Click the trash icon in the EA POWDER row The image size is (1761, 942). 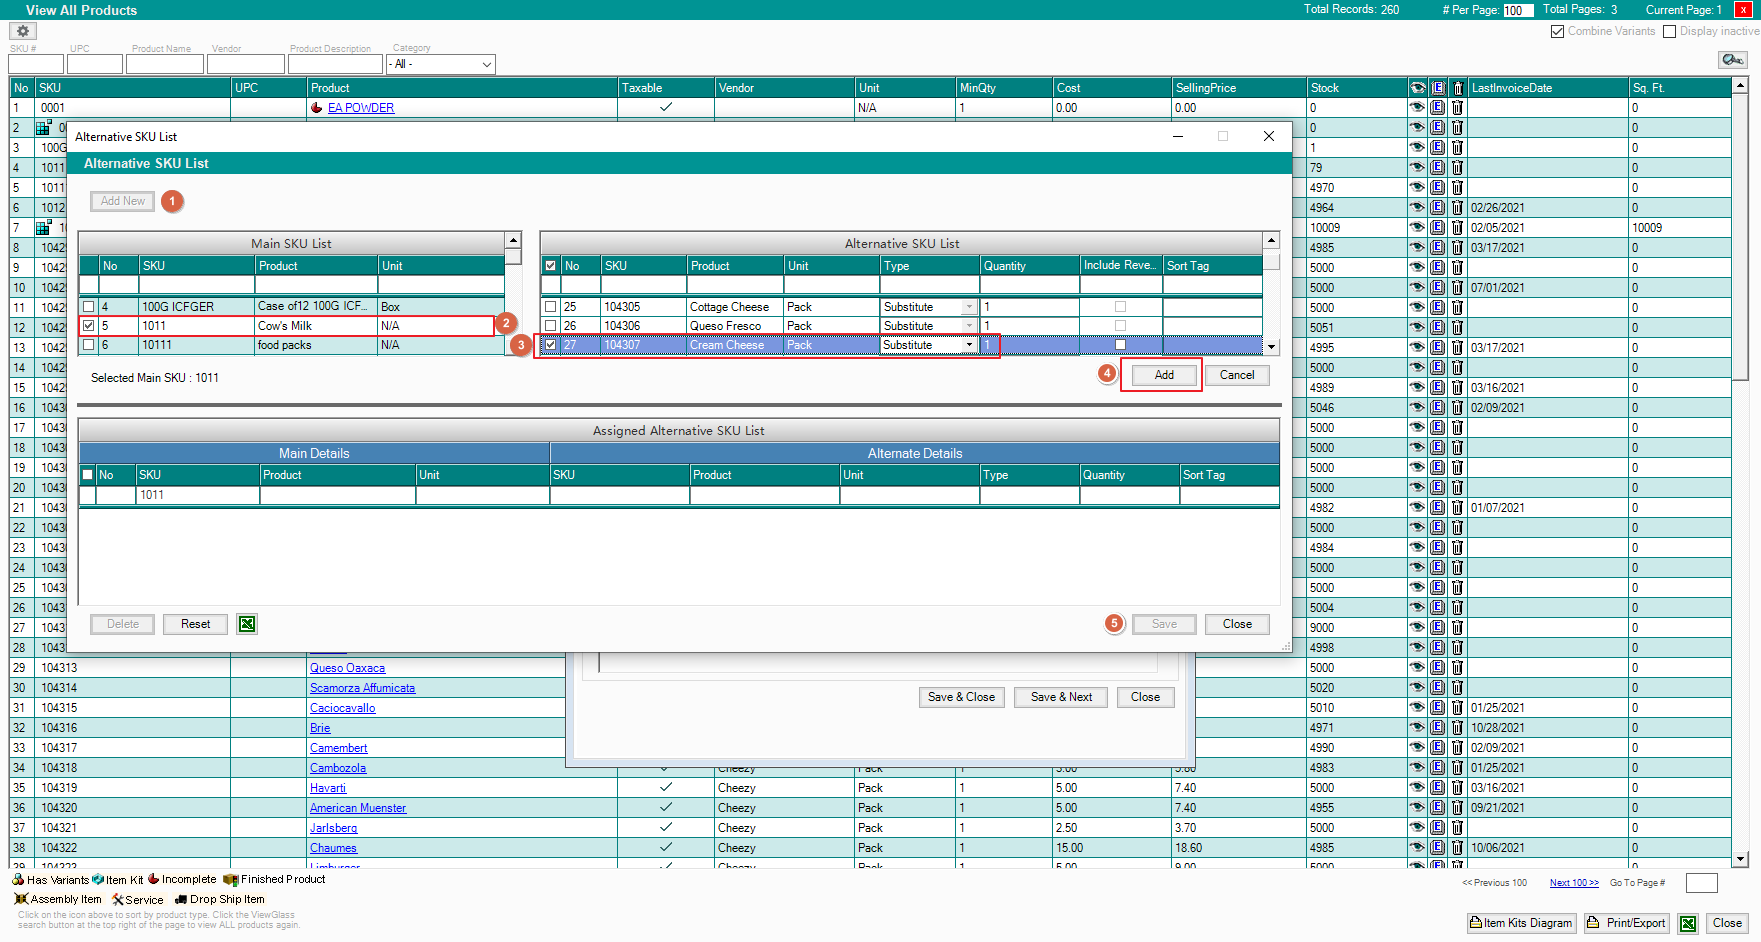click(x=1457, y=108)
